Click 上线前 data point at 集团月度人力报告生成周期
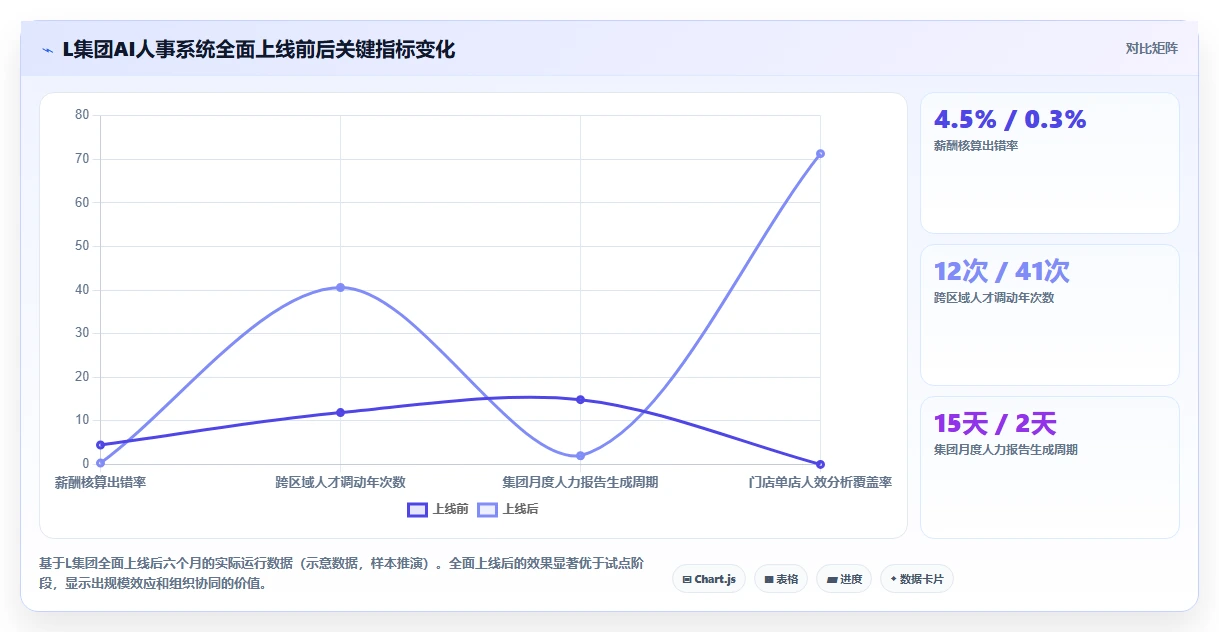This screenshot has width=1219, height=632. [x=580, y=399]
